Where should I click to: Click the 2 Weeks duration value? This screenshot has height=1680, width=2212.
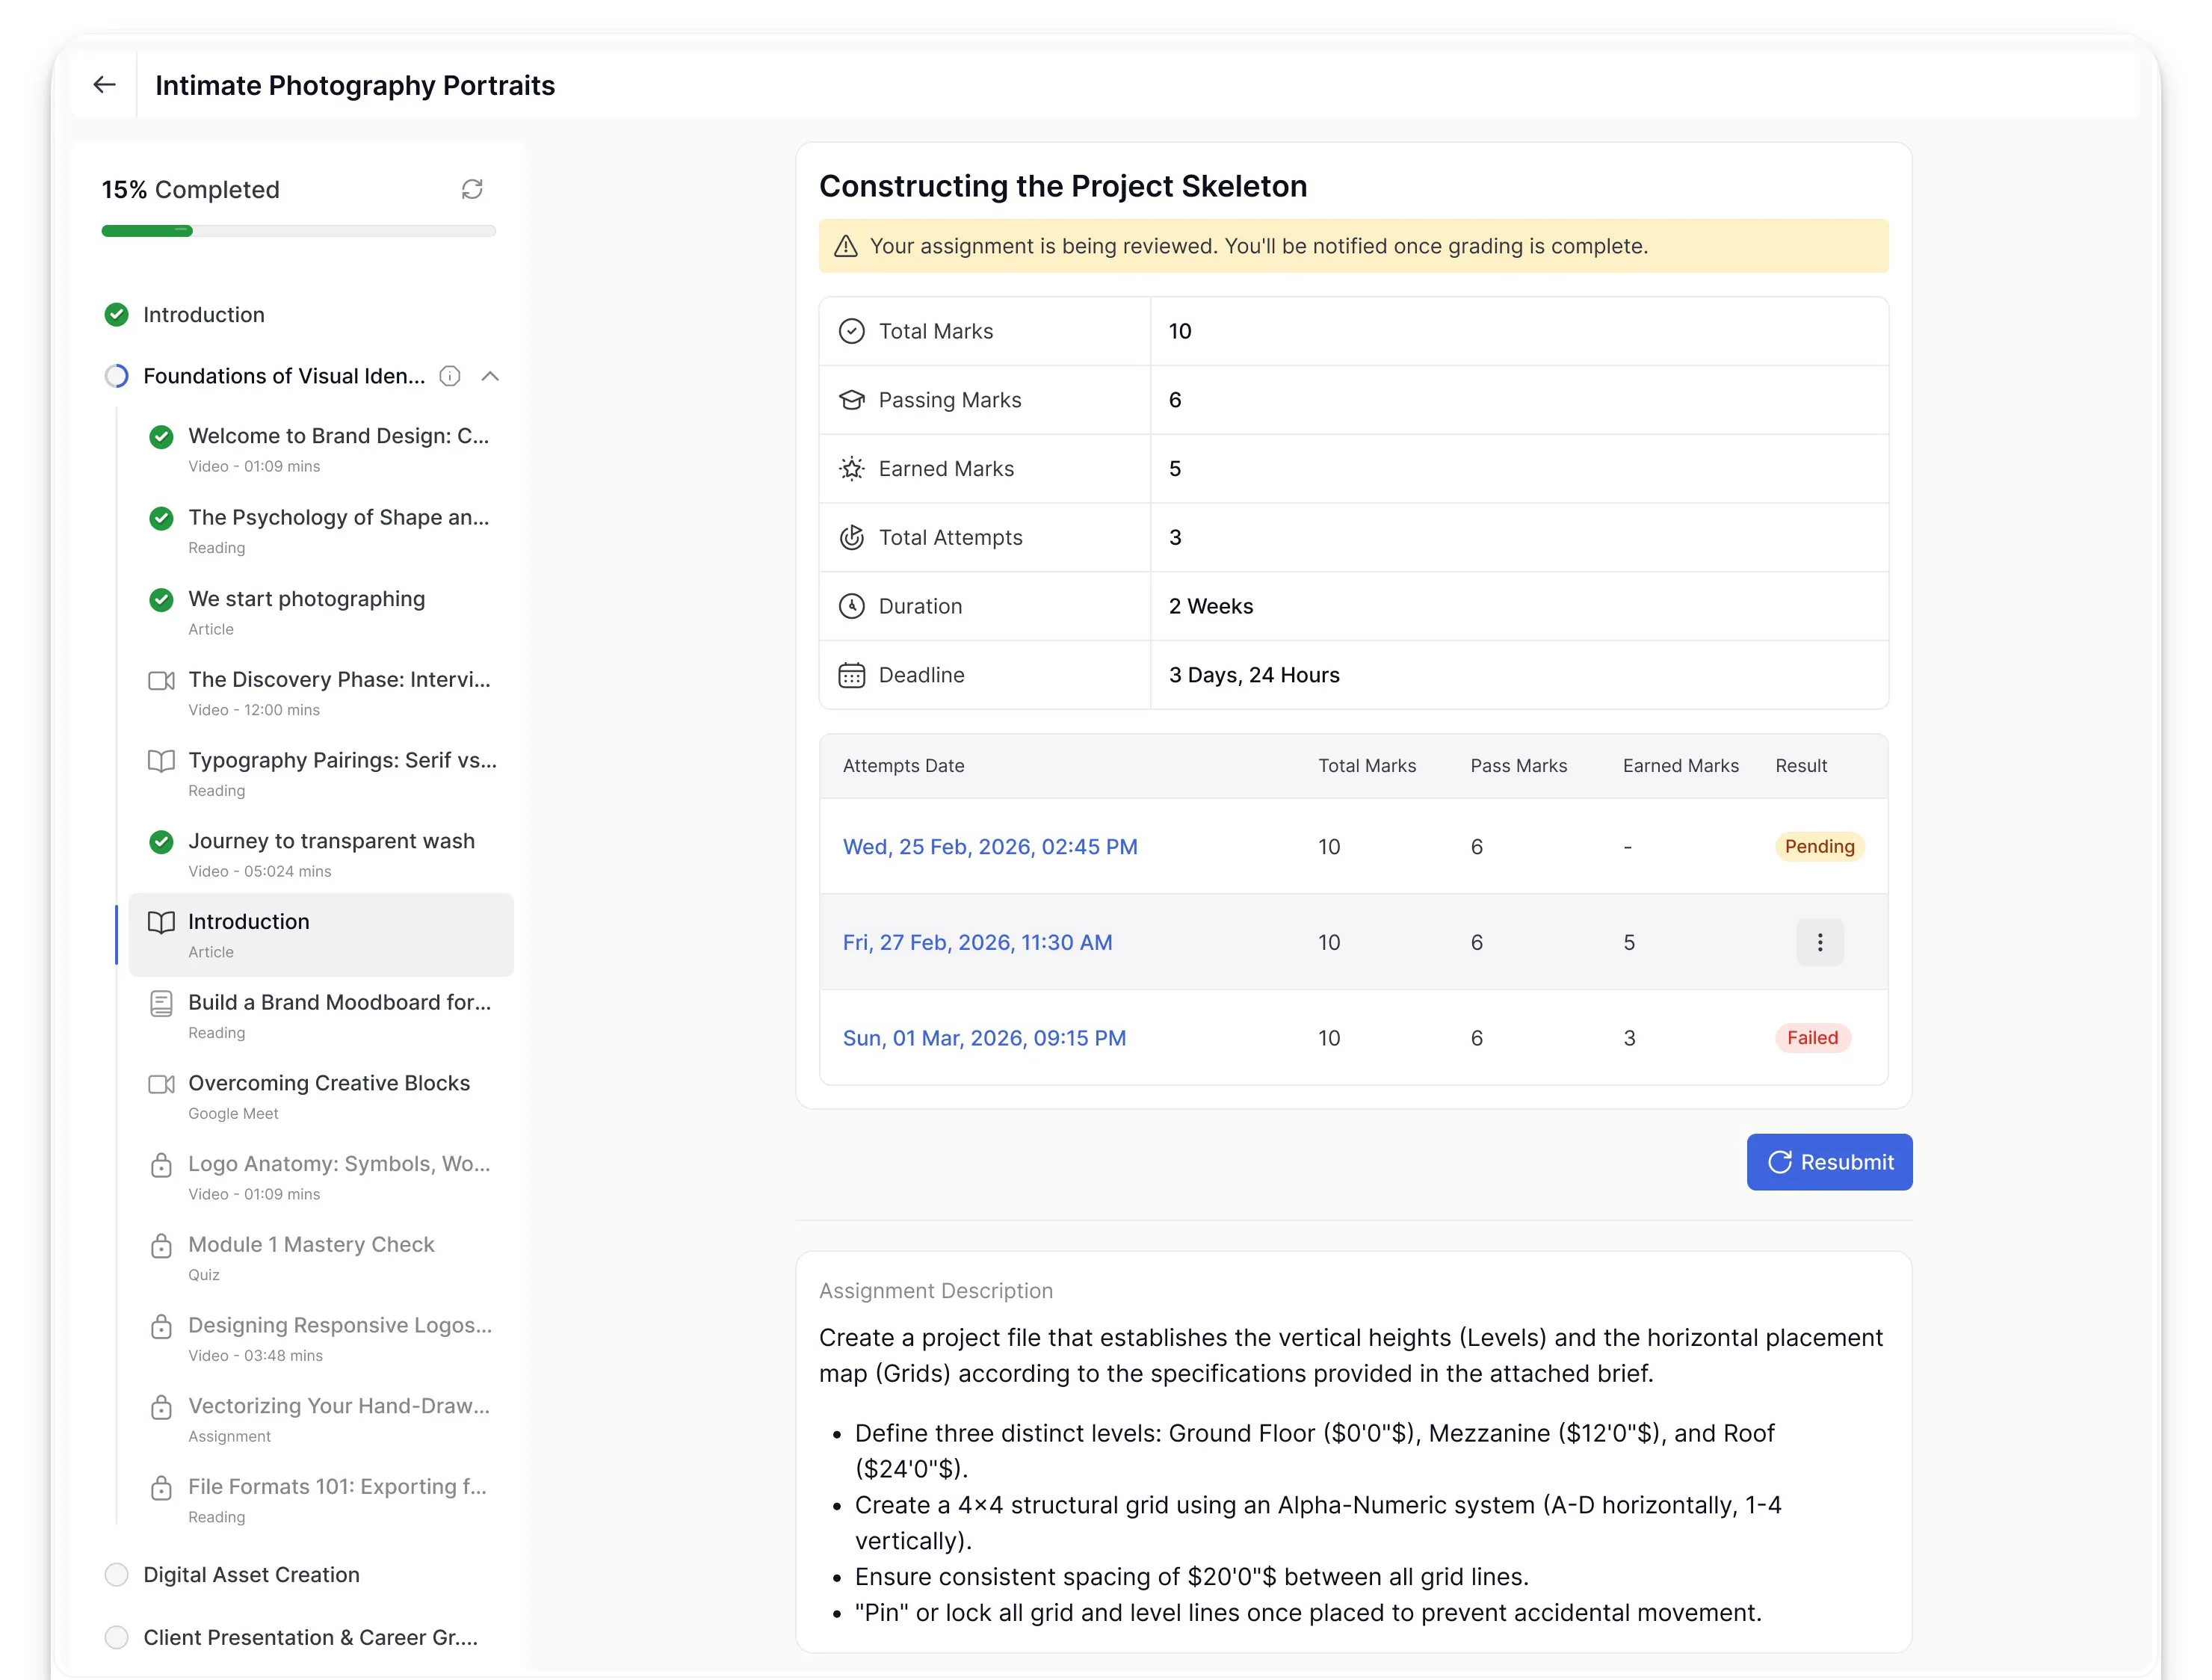[x=1211, y=606]
